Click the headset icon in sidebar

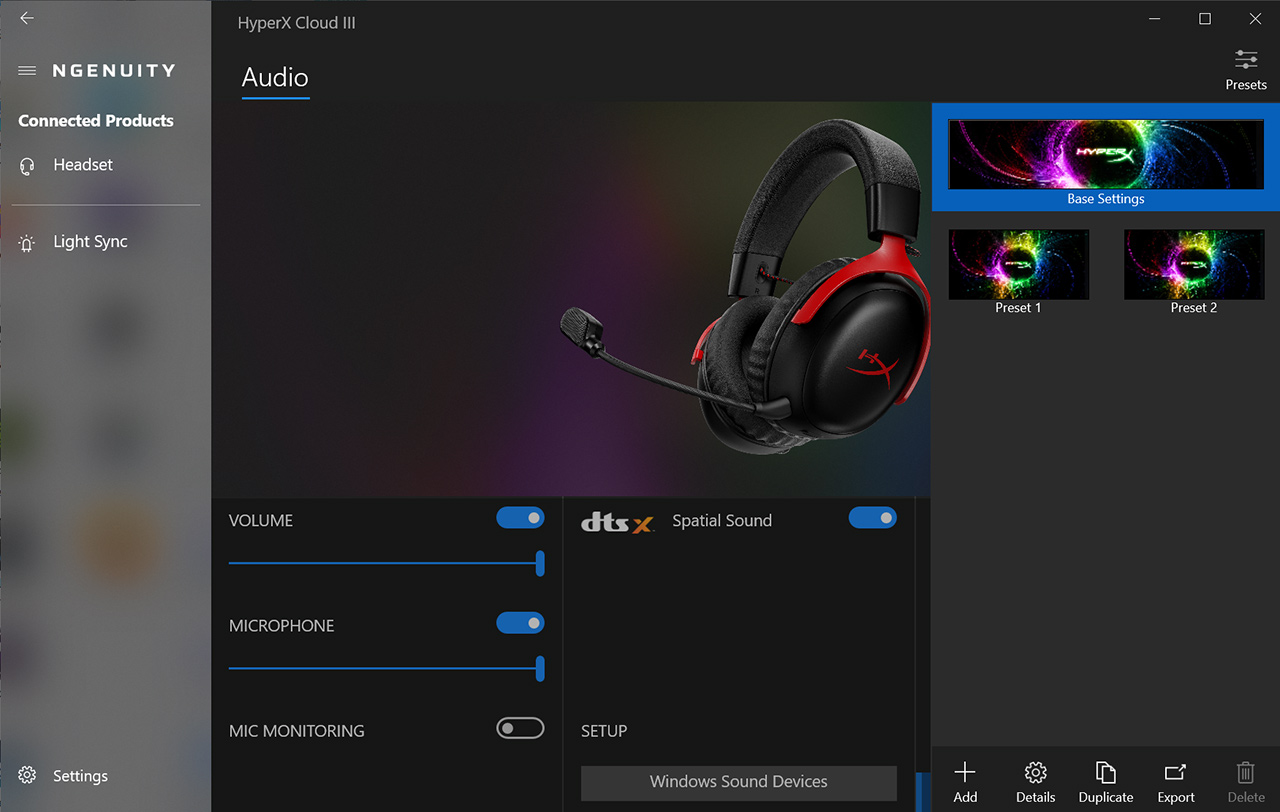28,166
